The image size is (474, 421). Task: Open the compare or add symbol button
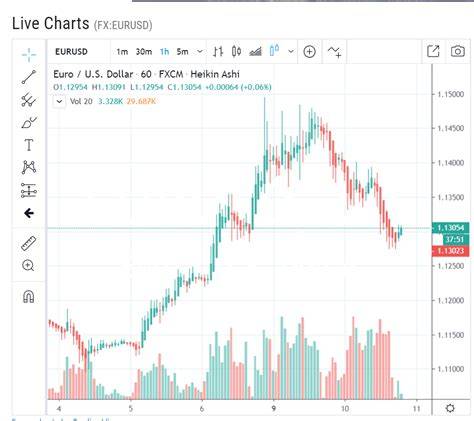[x=309, y=52]
